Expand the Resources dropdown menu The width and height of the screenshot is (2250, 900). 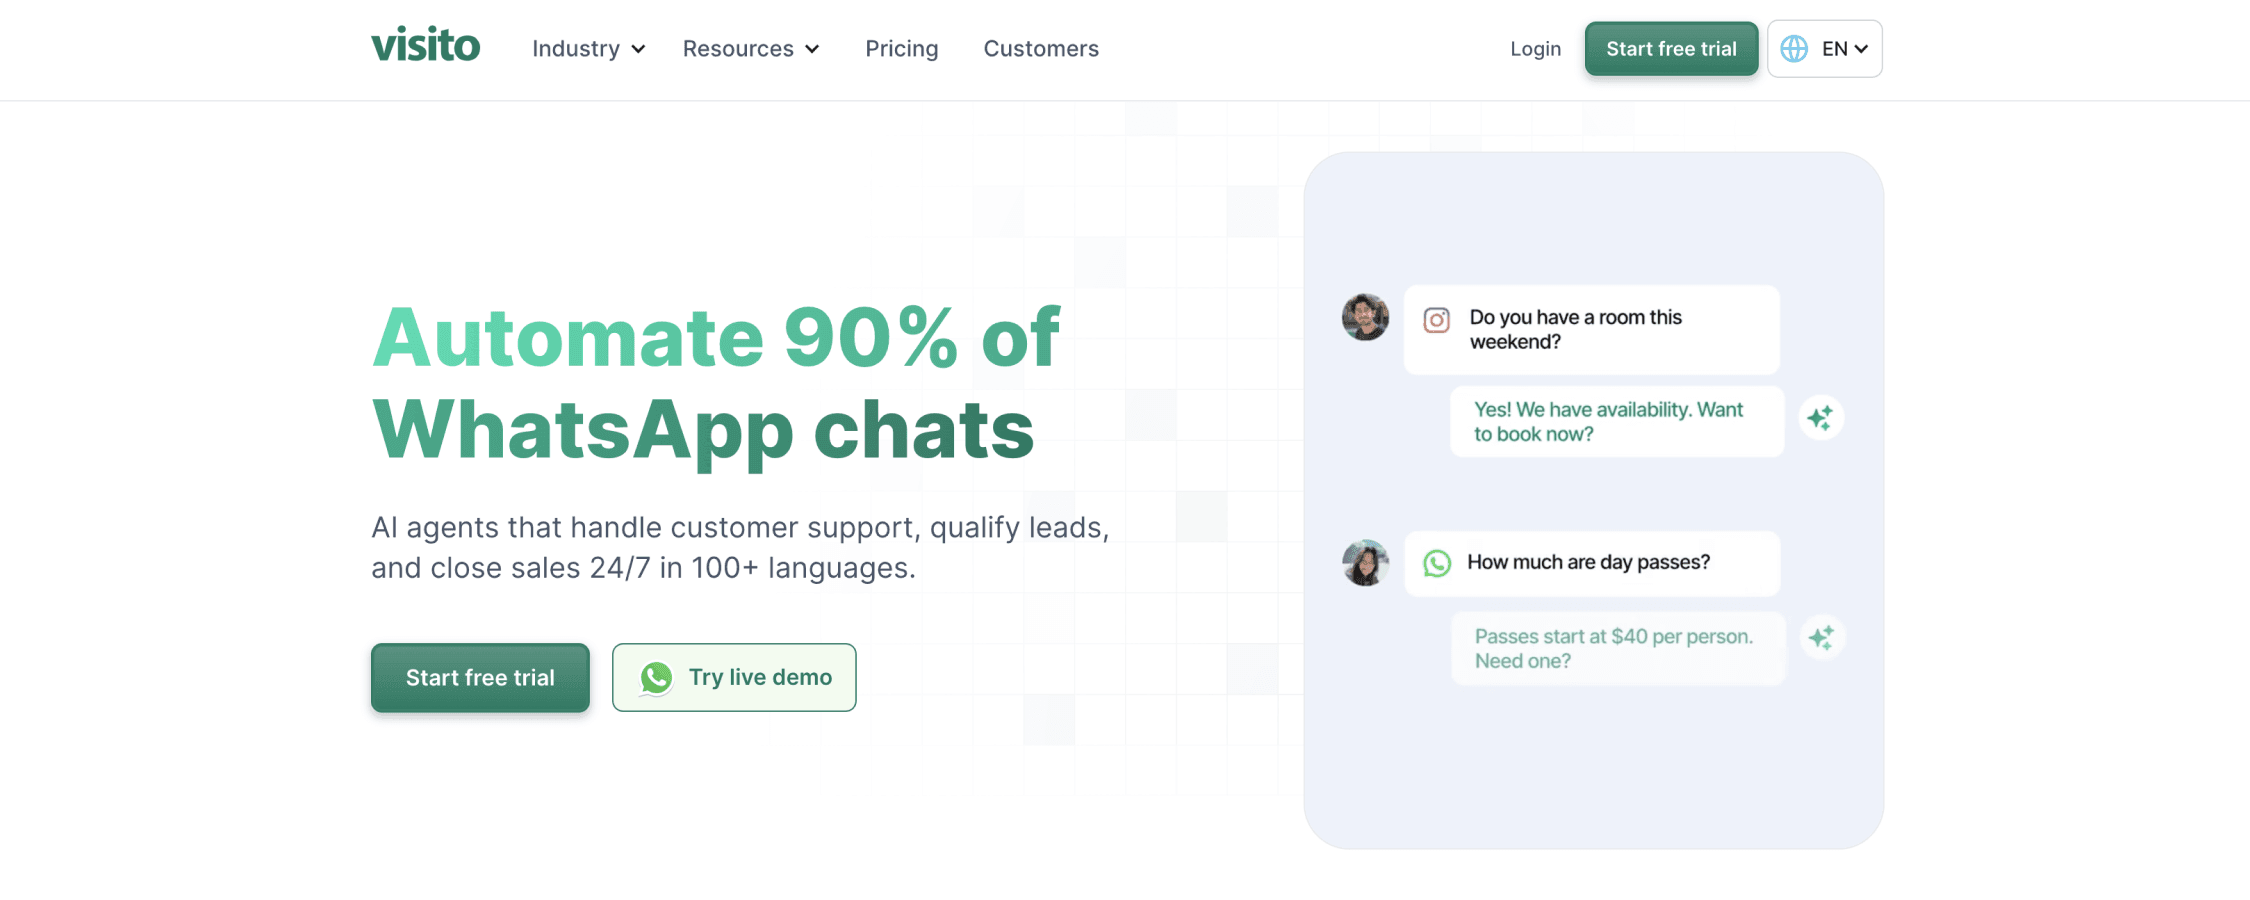tap(750, 49)
